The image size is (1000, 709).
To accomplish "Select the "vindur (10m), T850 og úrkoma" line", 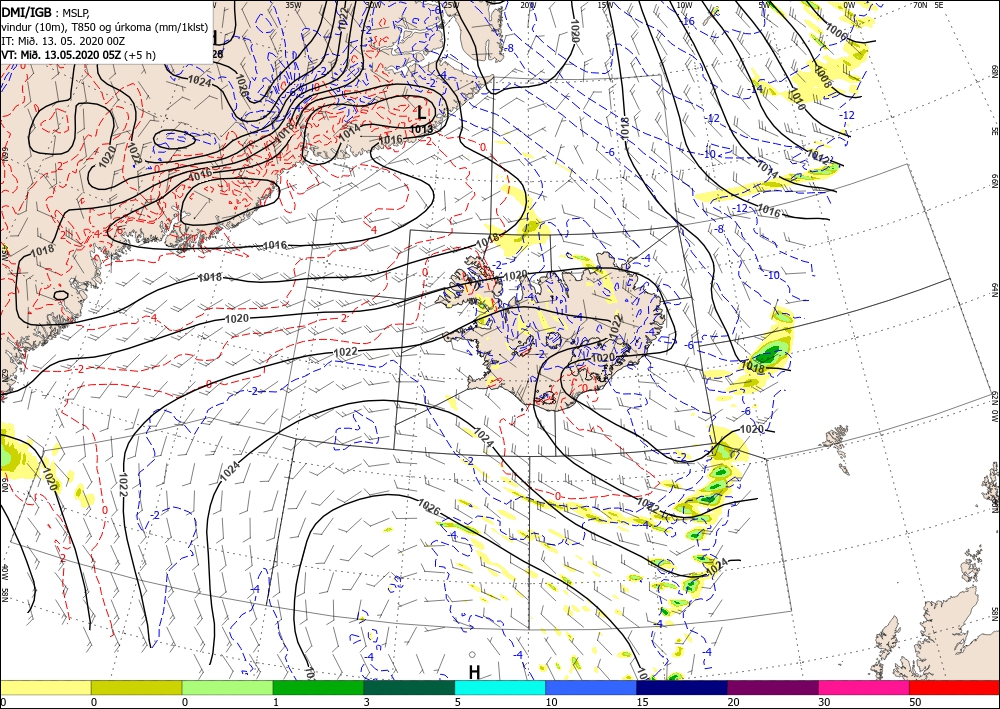I will pyautogui.click(x=104, y=27).
